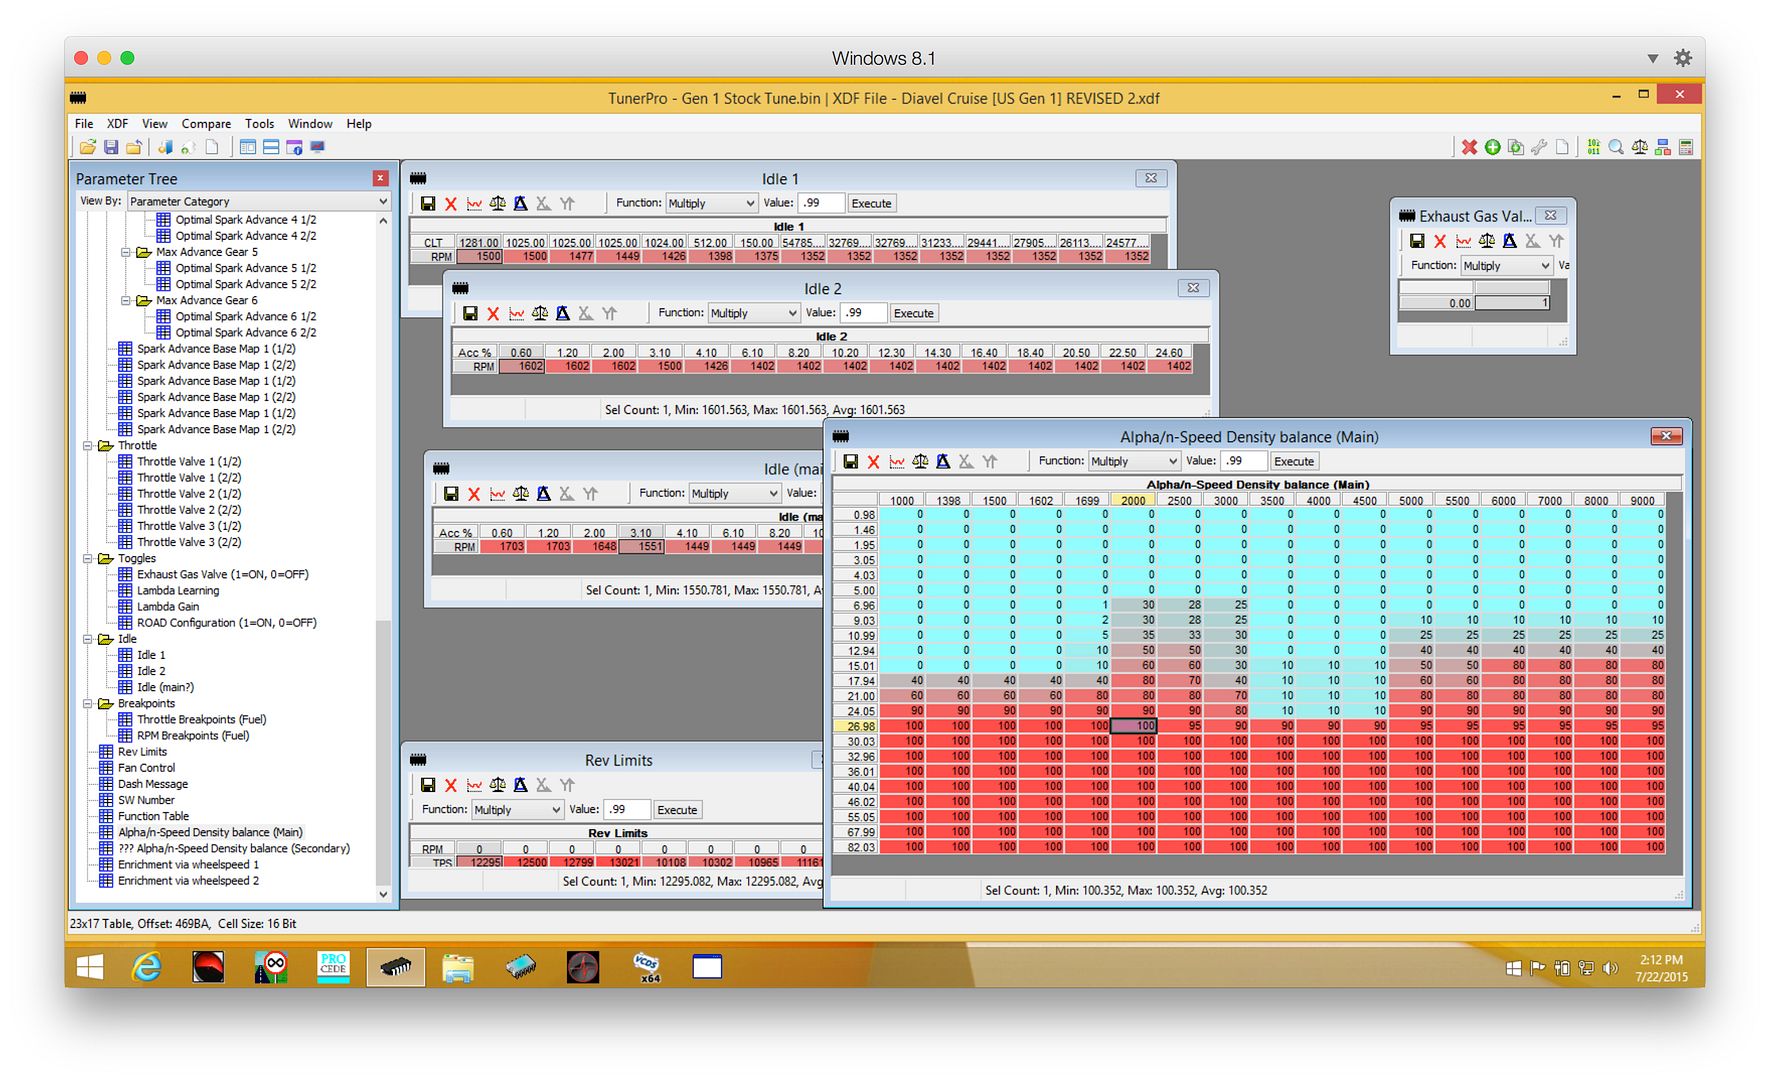1770x1080 pixels.
Task: Click the save floppy icon in Idle 1 window
Action: pos(428,203)
